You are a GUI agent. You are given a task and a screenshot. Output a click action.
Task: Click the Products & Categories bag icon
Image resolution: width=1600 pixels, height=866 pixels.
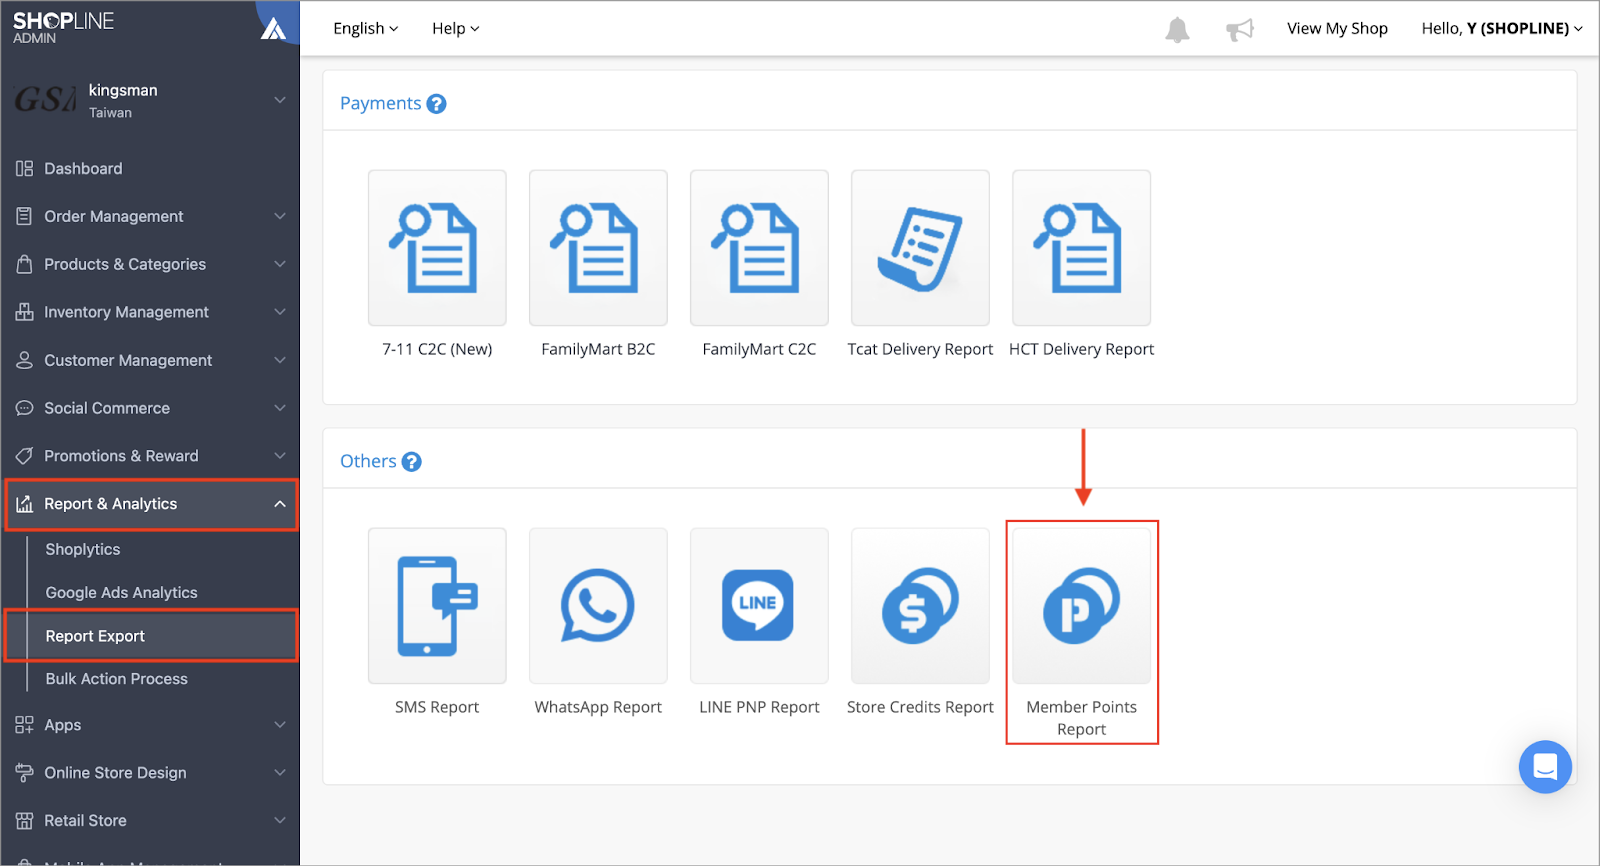click(24, 264)
